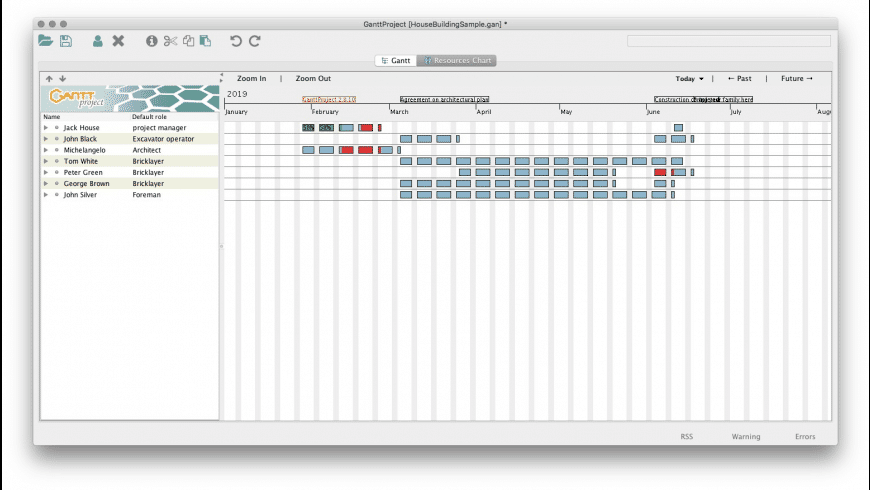Viewport: 870px width, 490px height.
Task: Open resource properties with the info icon
Action: click(x=151, y=41)
